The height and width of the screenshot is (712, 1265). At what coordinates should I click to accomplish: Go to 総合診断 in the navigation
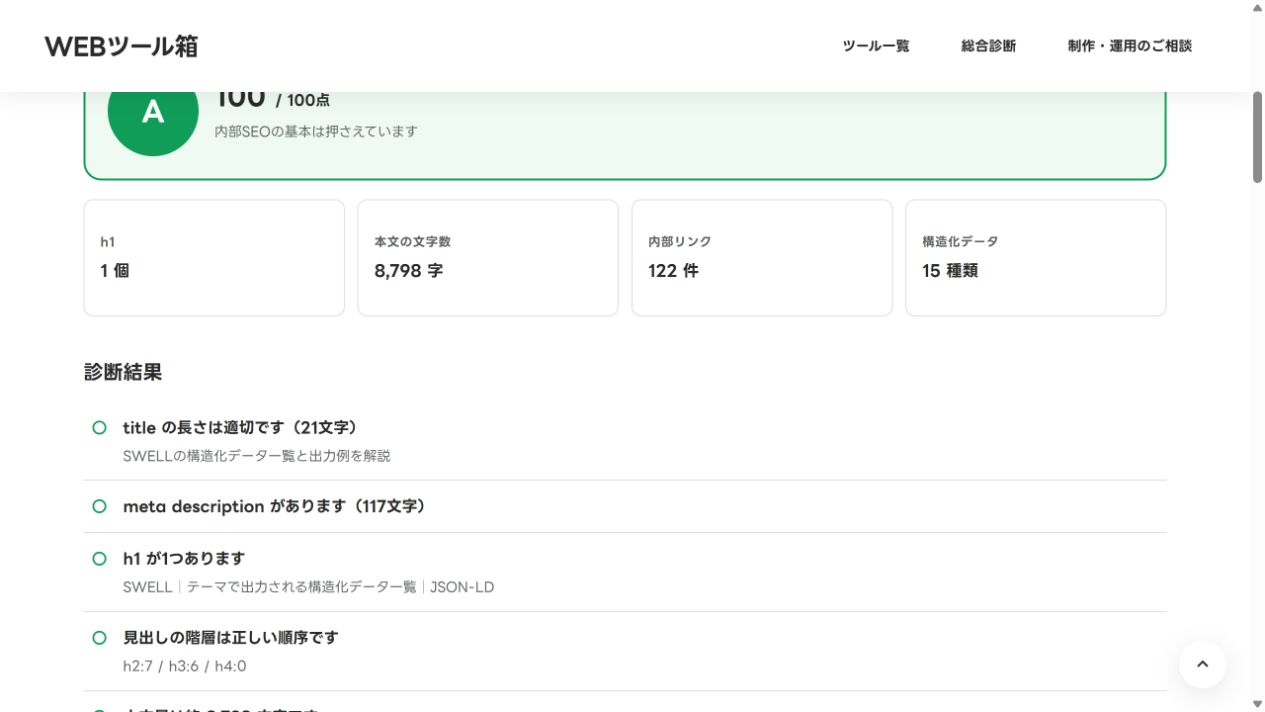click(x=988, y=46)
